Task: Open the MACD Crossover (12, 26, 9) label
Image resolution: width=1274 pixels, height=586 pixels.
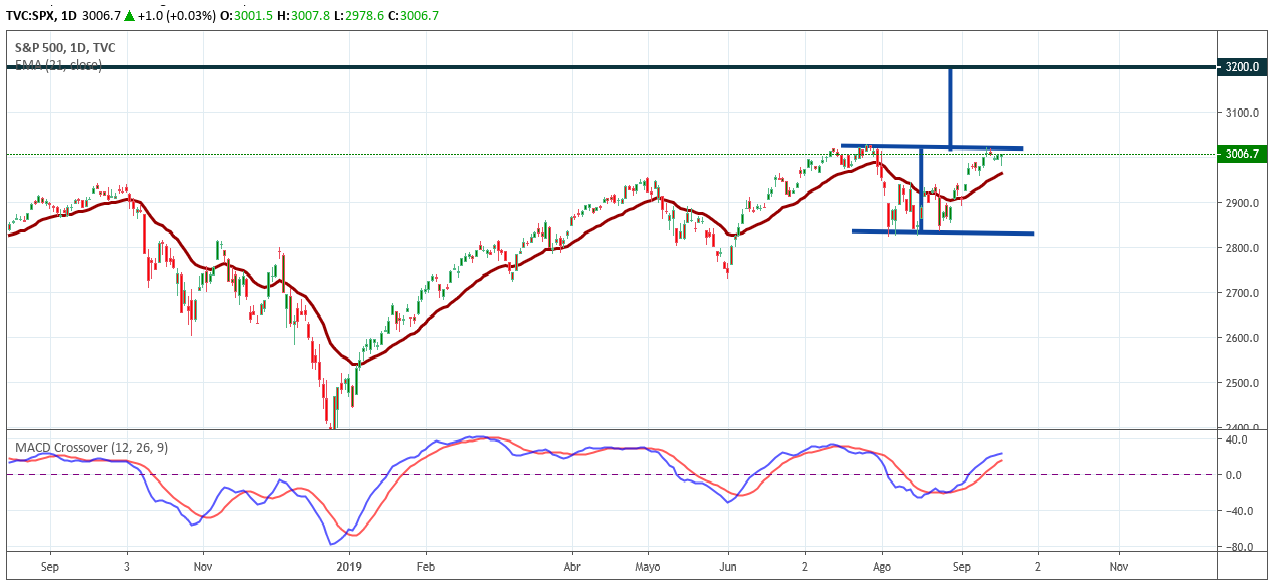Action: (x=91, y=447)
